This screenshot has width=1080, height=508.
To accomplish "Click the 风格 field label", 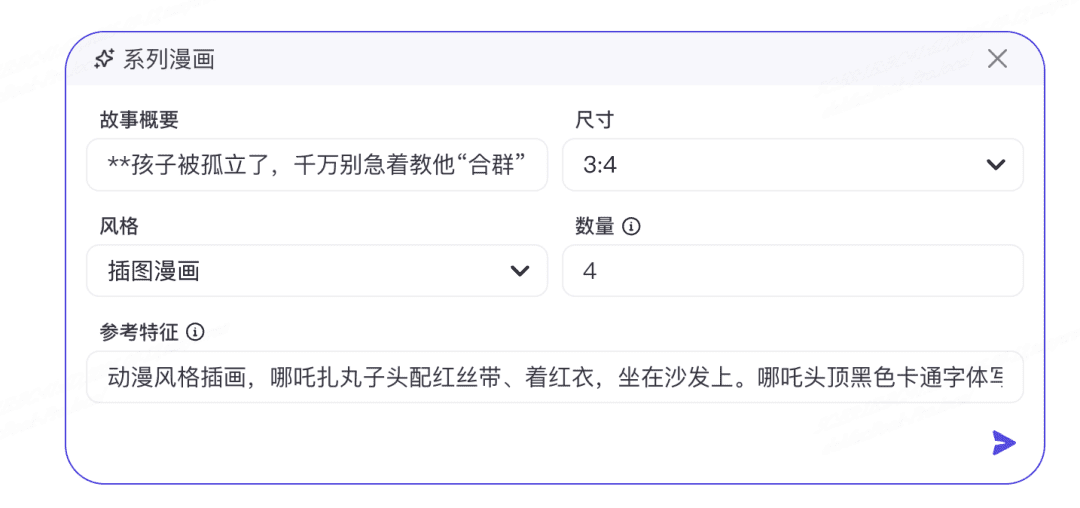I will (119, 226).
